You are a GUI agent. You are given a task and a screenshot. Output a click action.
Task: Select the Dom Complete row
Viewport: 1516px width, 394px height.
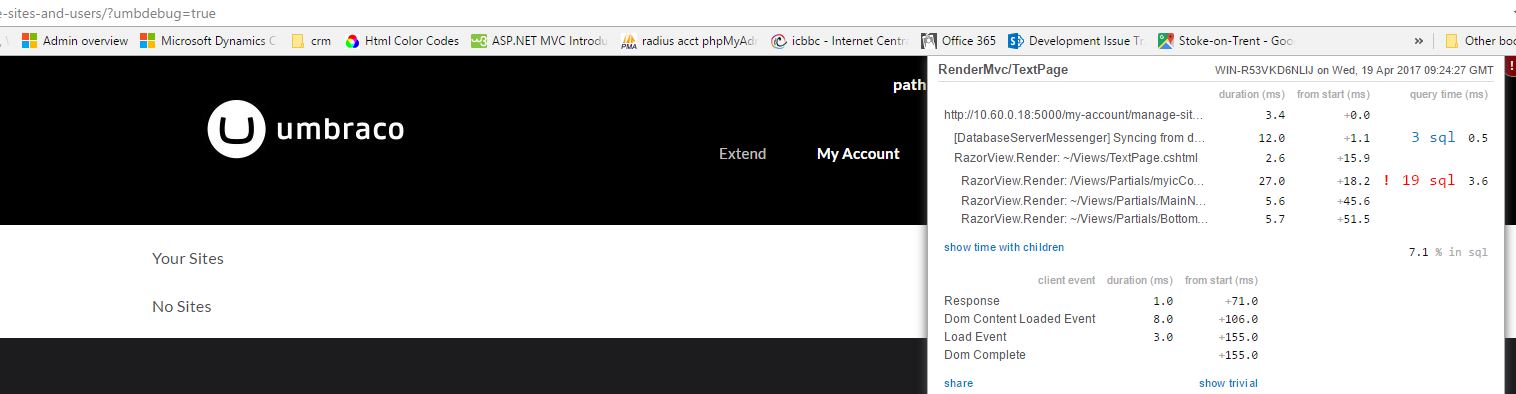[x=1101, y=355]
